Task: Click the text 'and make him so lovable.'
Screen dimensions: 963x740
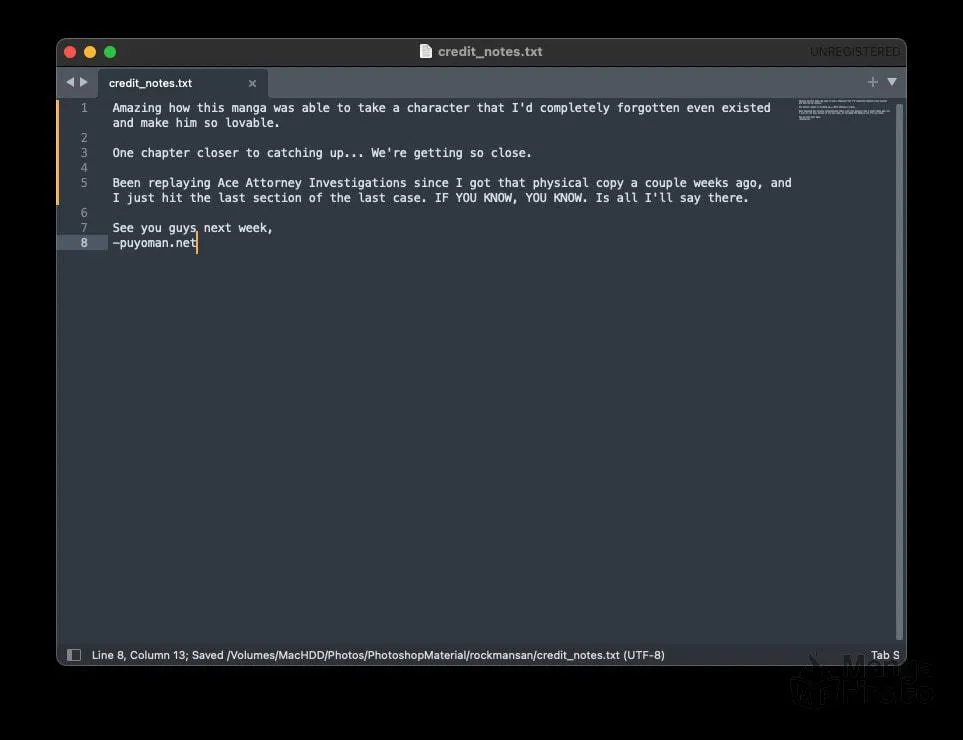Action: (196, 123)
